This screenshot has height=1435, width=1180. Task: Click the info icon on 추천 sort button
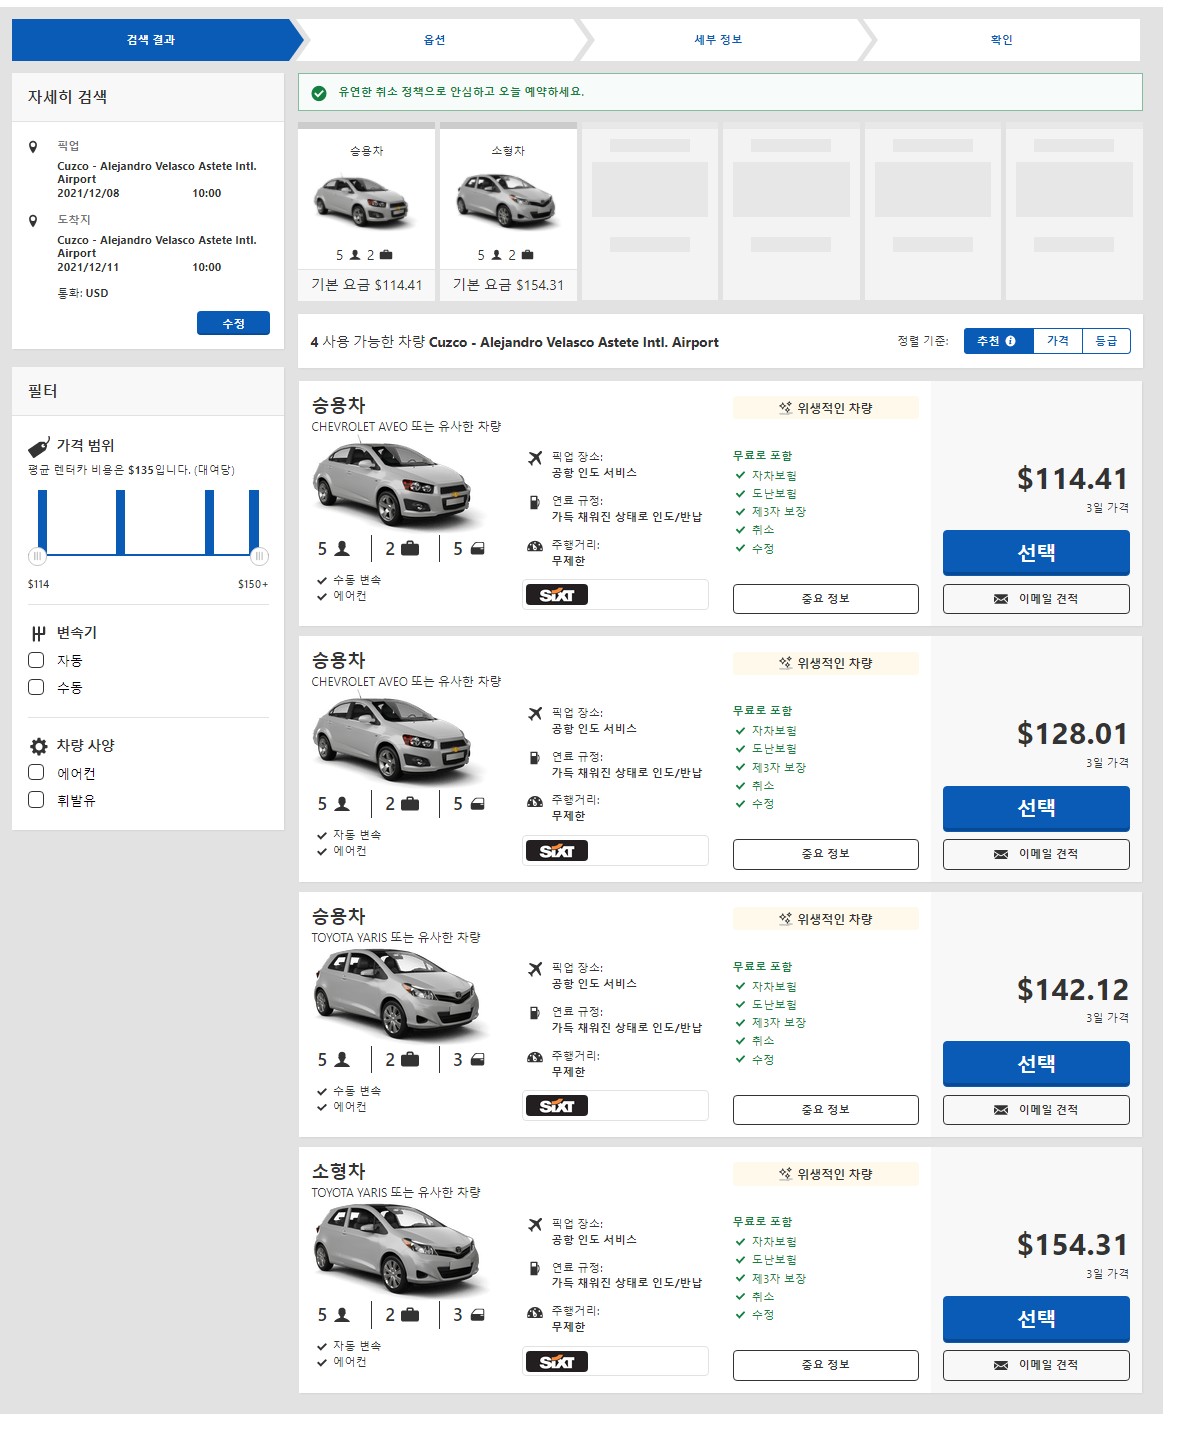point(1010,341)
